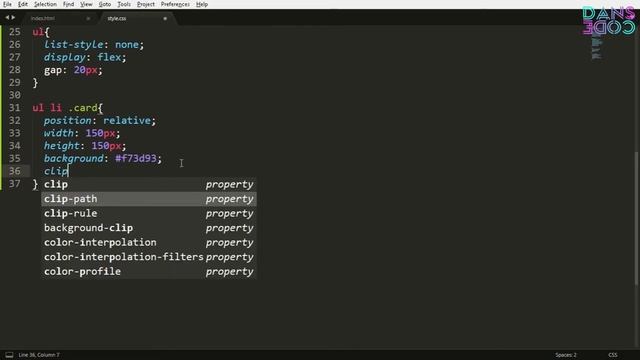Go forward with the right tab arrow
Viewport: 640px width, 360px height.
[13, 18]
